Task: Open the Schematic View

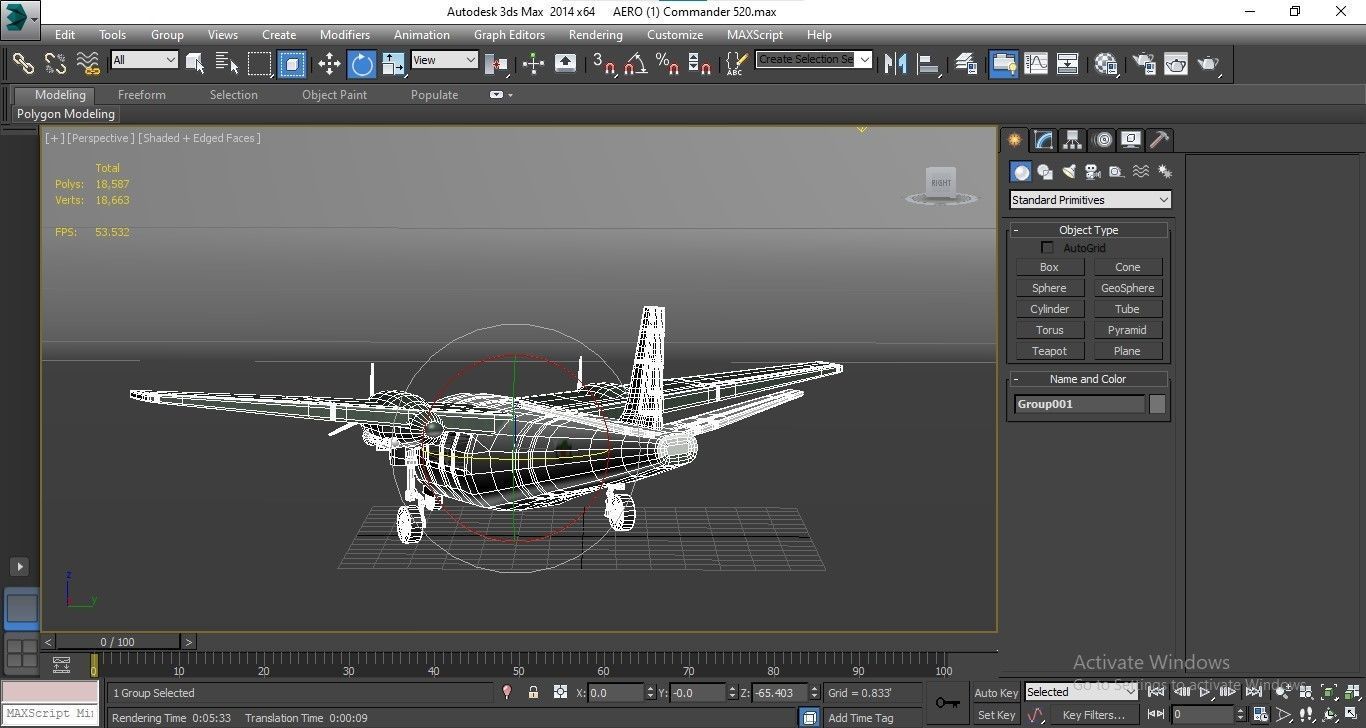Action: (x=1068, y=64)
